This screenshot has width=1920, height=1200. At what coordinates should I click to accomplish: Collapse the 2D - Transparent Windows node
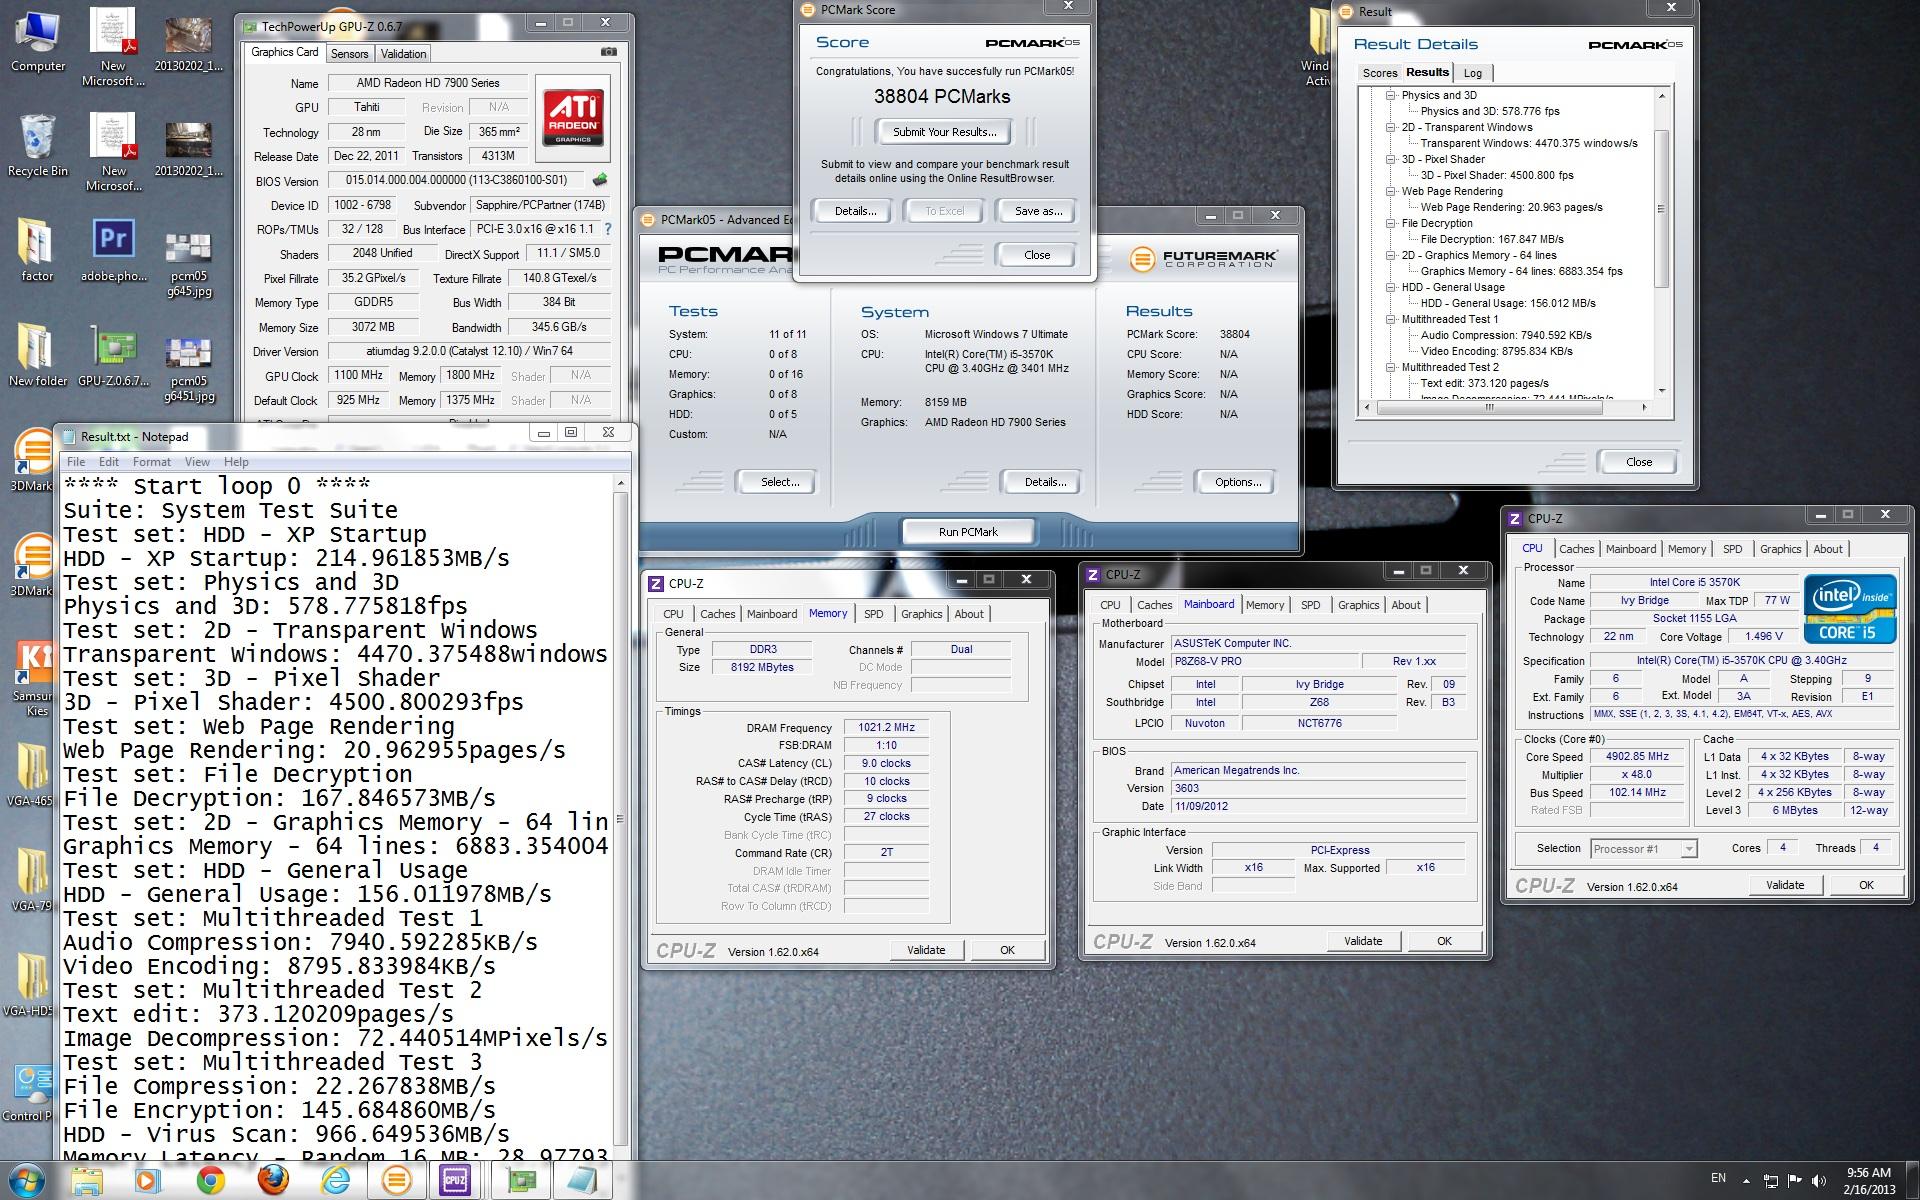(x=1391, y=127)
